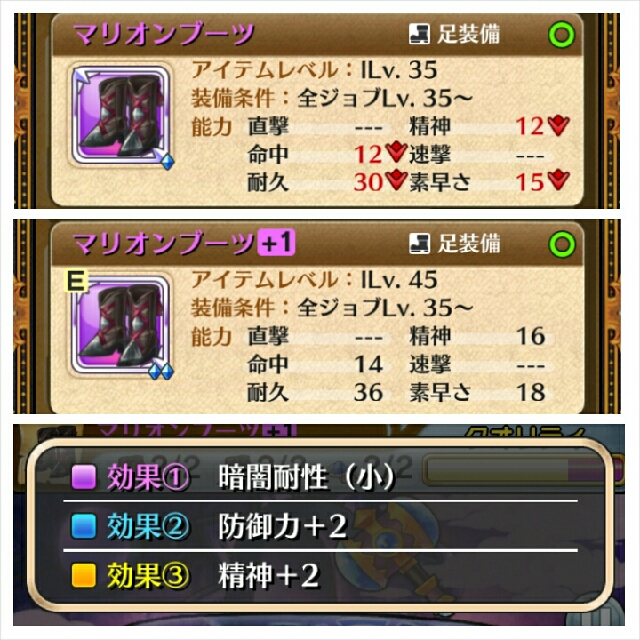Image resolution: width=640 pixels, height=640 pixels.
Task: Select the orange swatch for 効果③
Action: tap(84, 576)
